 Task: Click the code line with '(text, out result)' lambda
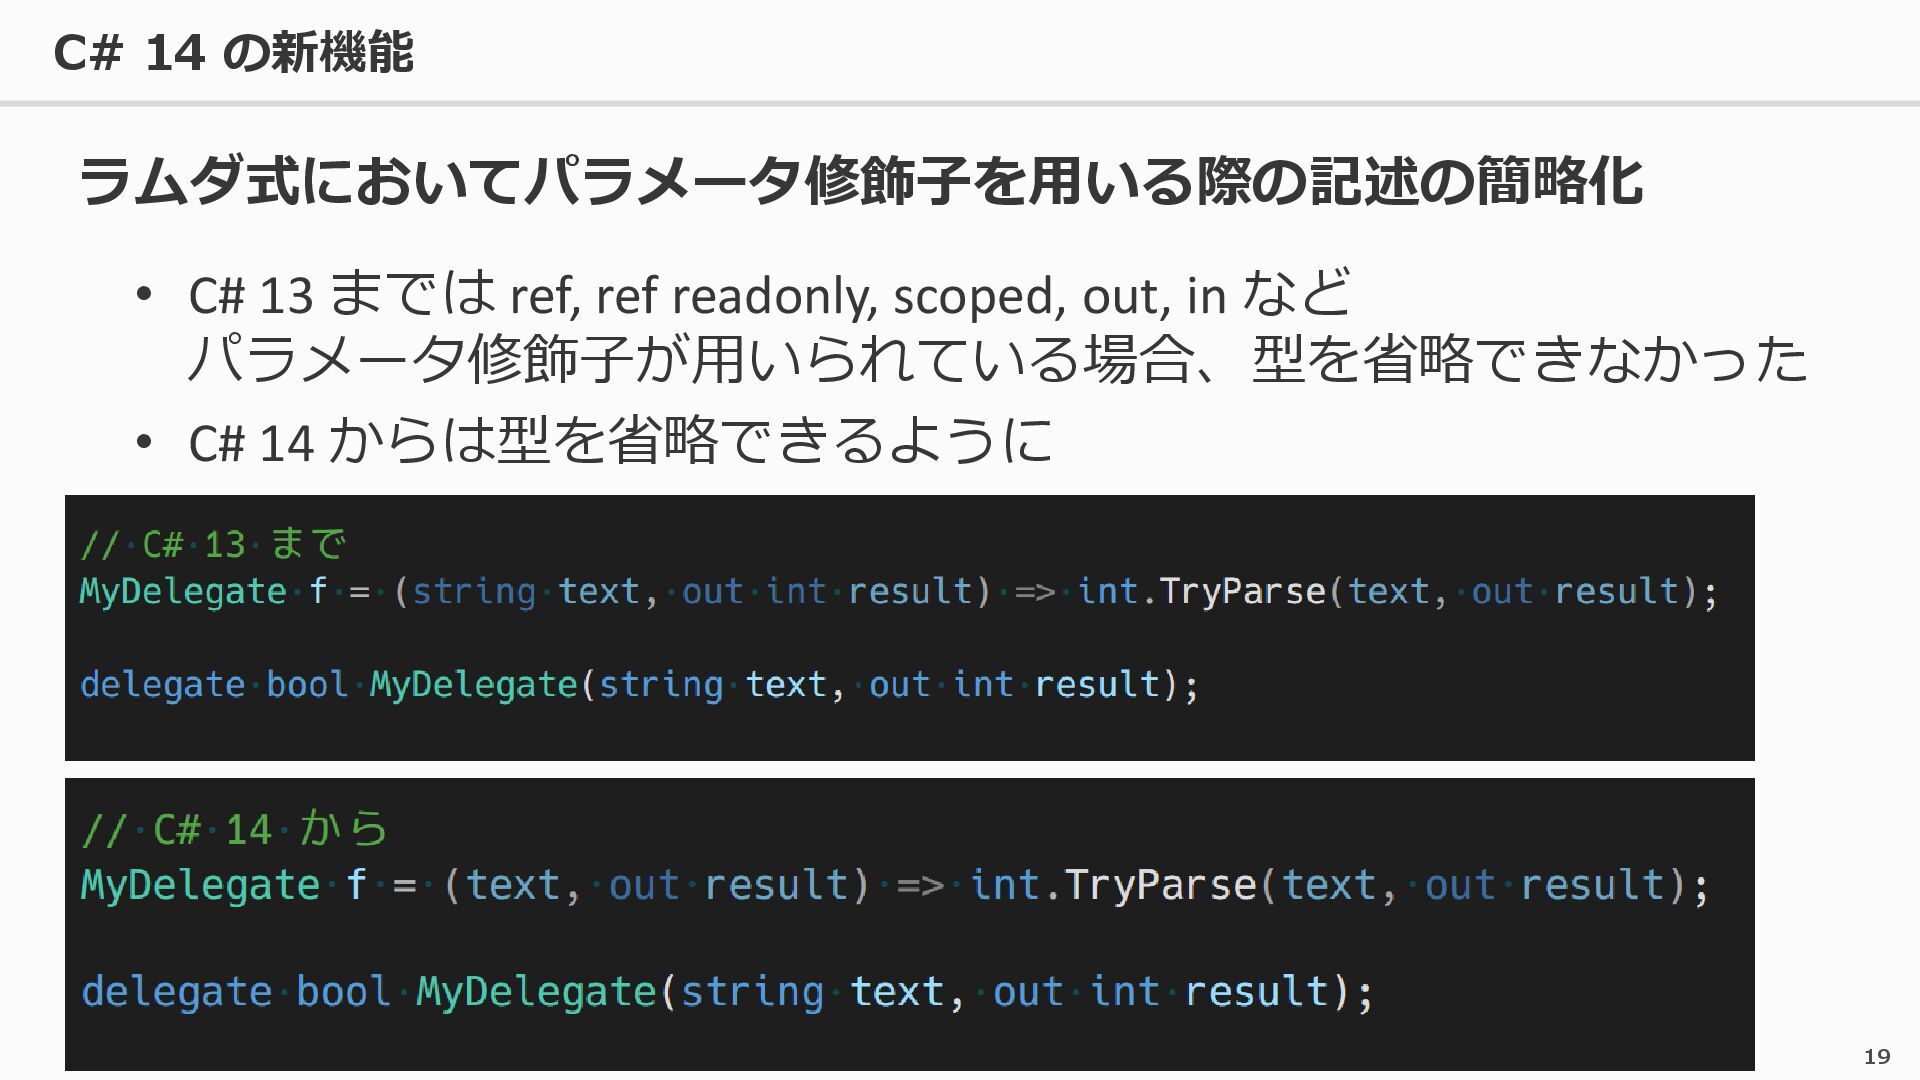pos(895,886)
